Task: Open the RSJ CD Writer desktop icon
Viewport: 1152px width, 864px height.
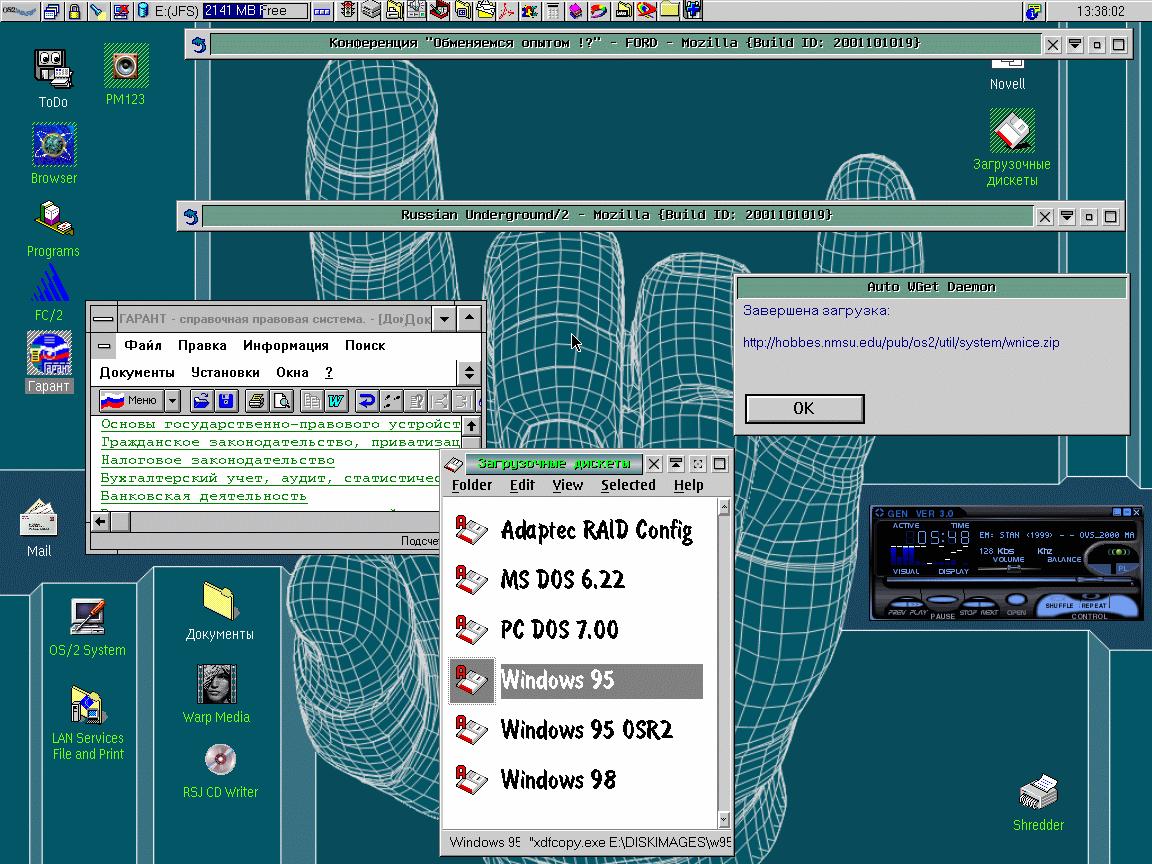Action: [220, 771]
